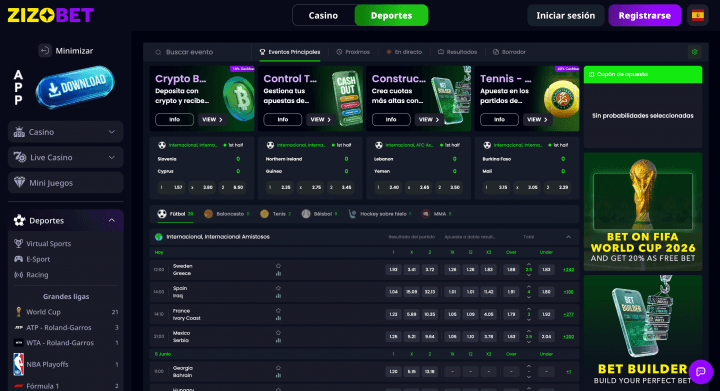Select Over 1.88 for Sweden vs Greece
Image resolution: width=720 pixels, height=391 pixels.
511,270
